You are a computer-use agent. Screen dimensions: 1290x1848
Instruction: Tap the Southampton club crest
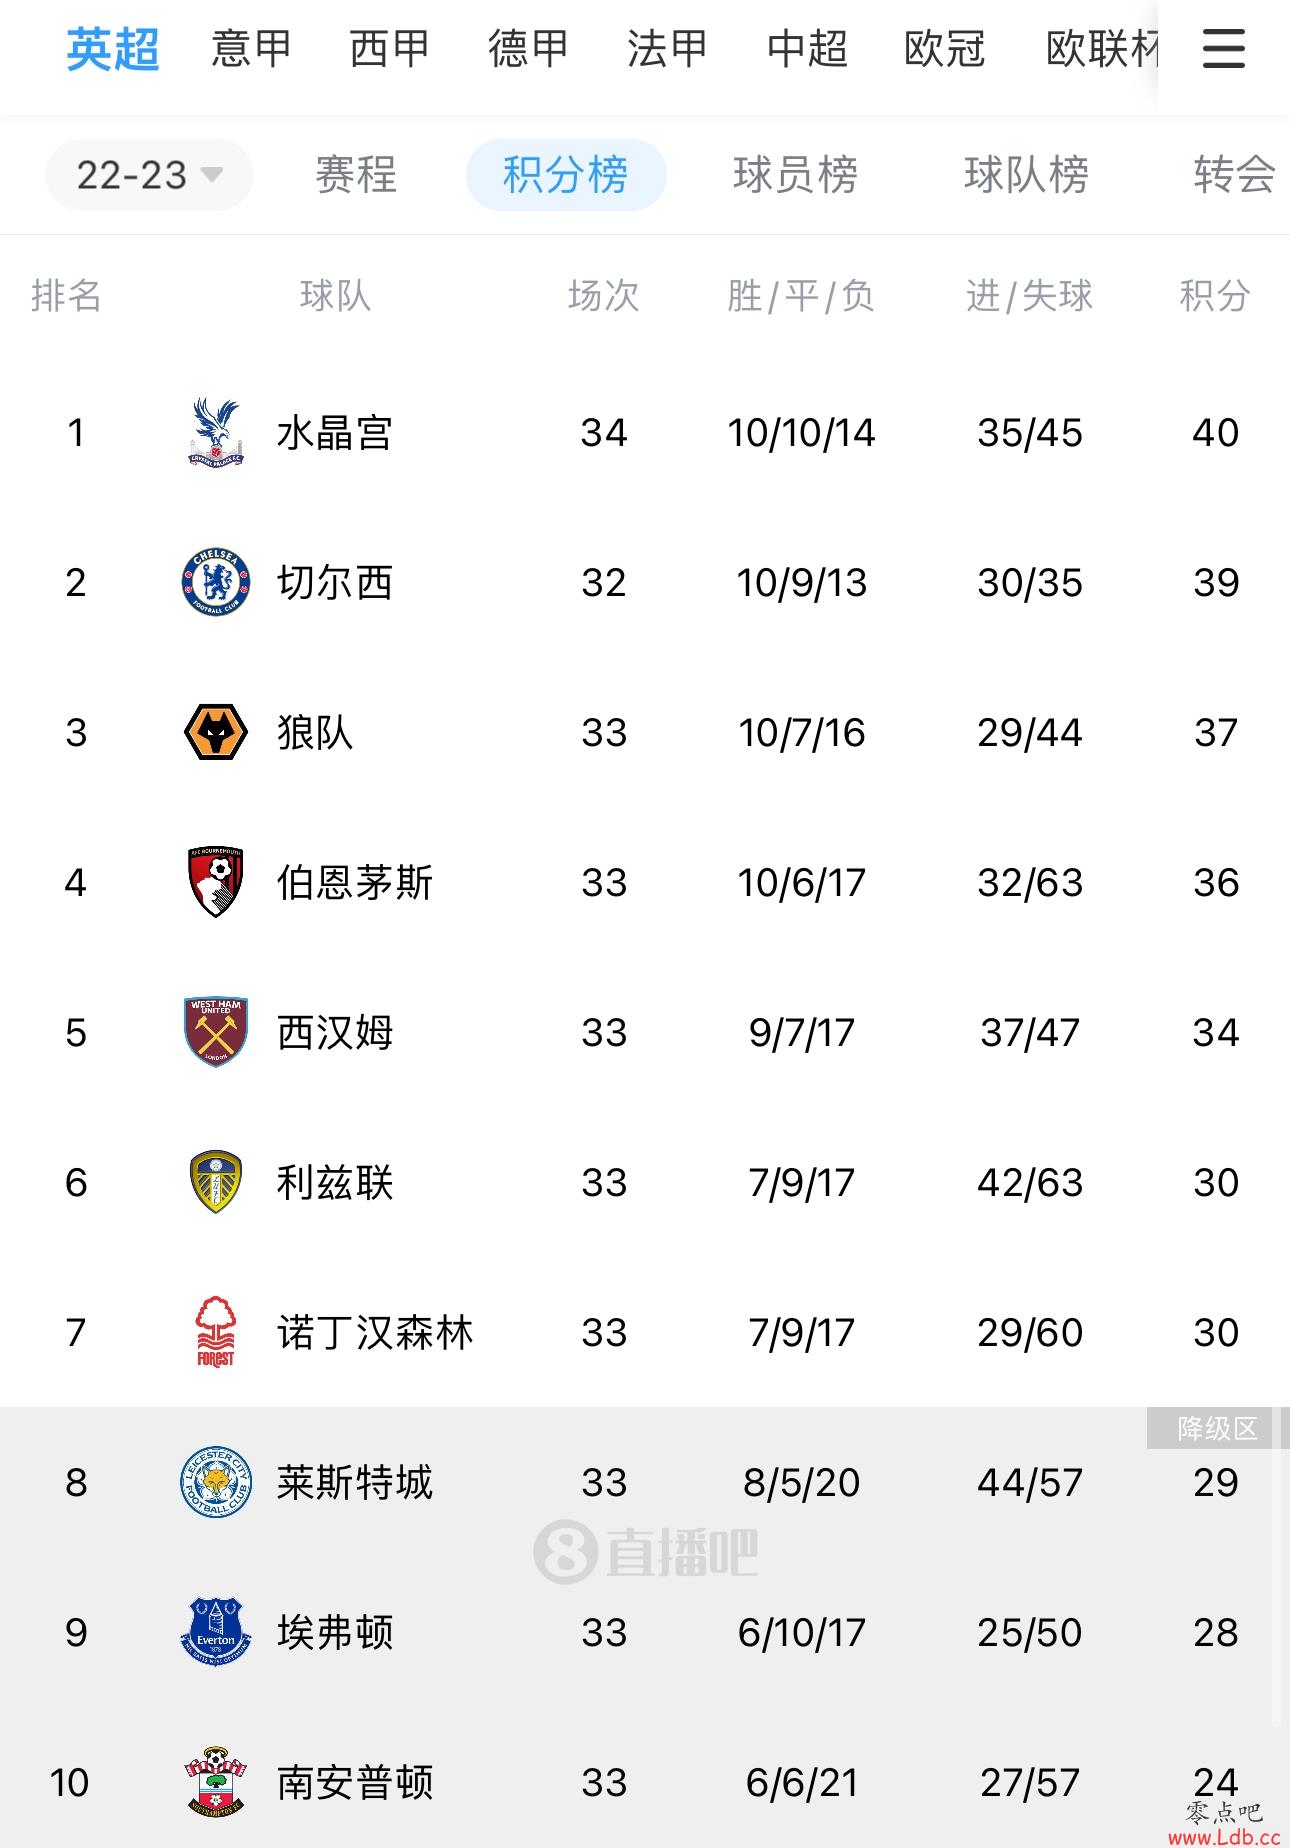216,1782
